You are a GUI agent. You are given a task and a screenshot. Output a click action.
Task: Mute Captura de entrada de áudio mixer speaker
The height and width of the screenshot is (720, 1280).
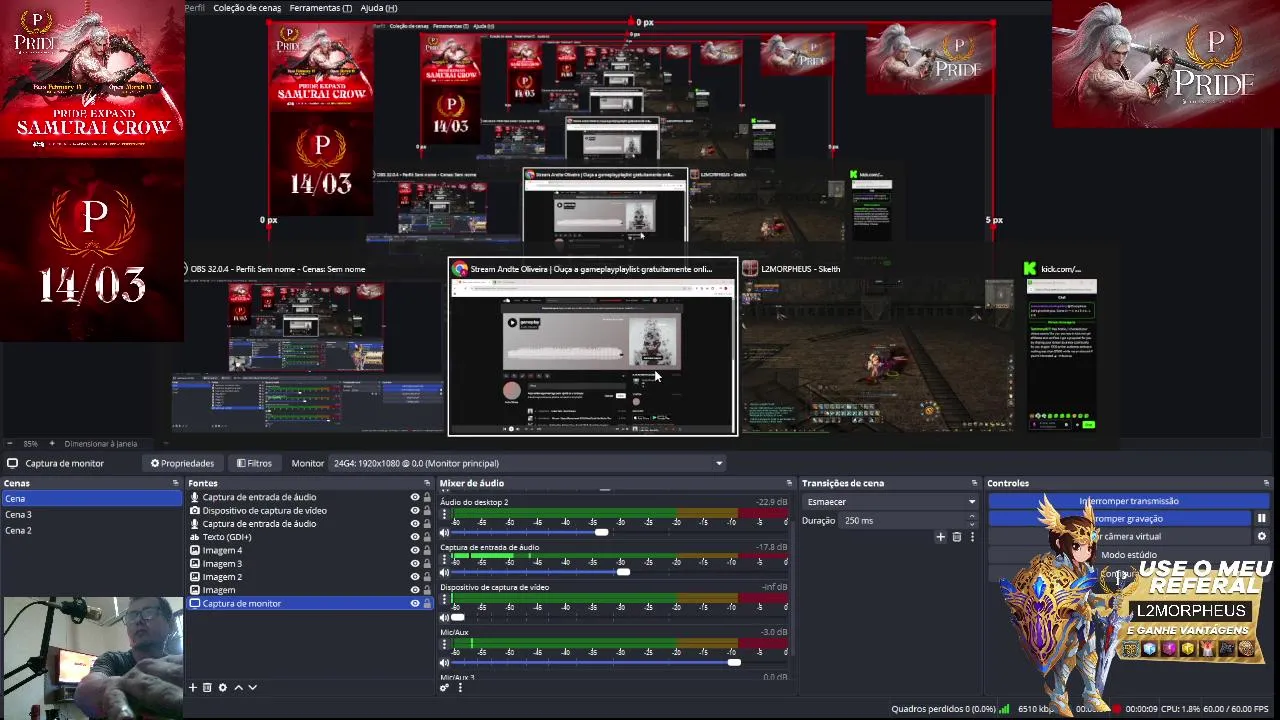coord(444,573)
